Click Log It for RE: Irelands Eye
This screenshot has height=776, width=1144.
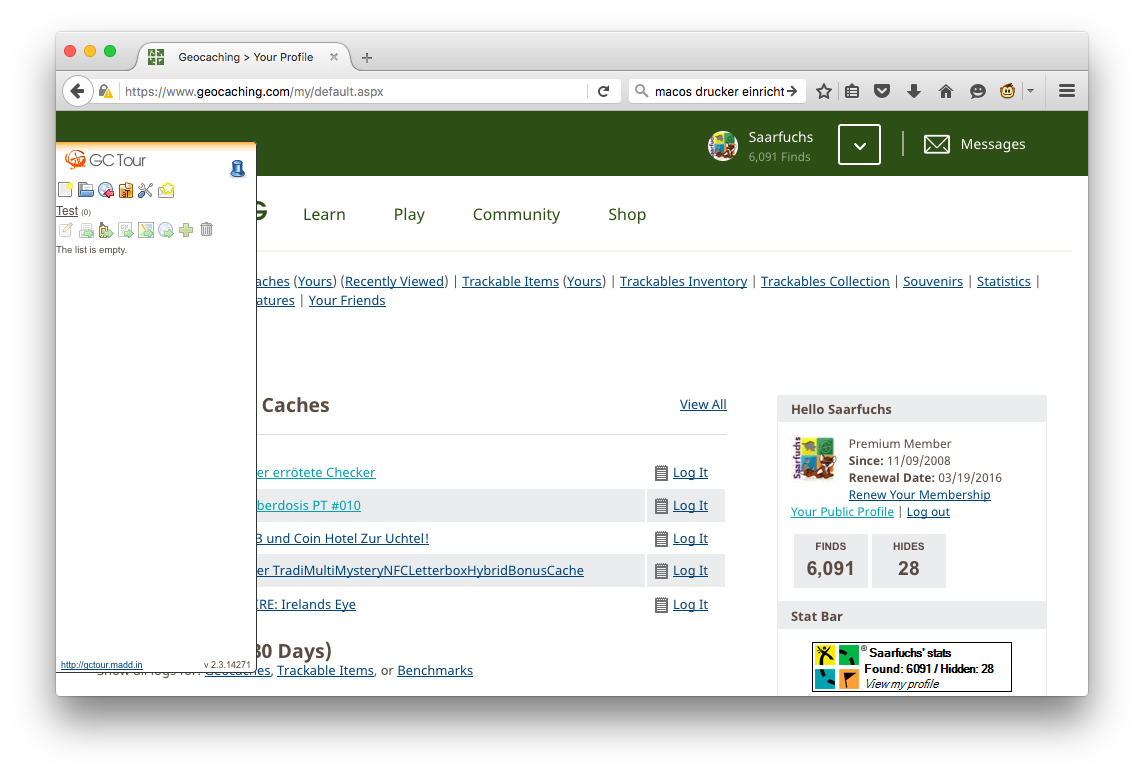click(x=690, y=605)
